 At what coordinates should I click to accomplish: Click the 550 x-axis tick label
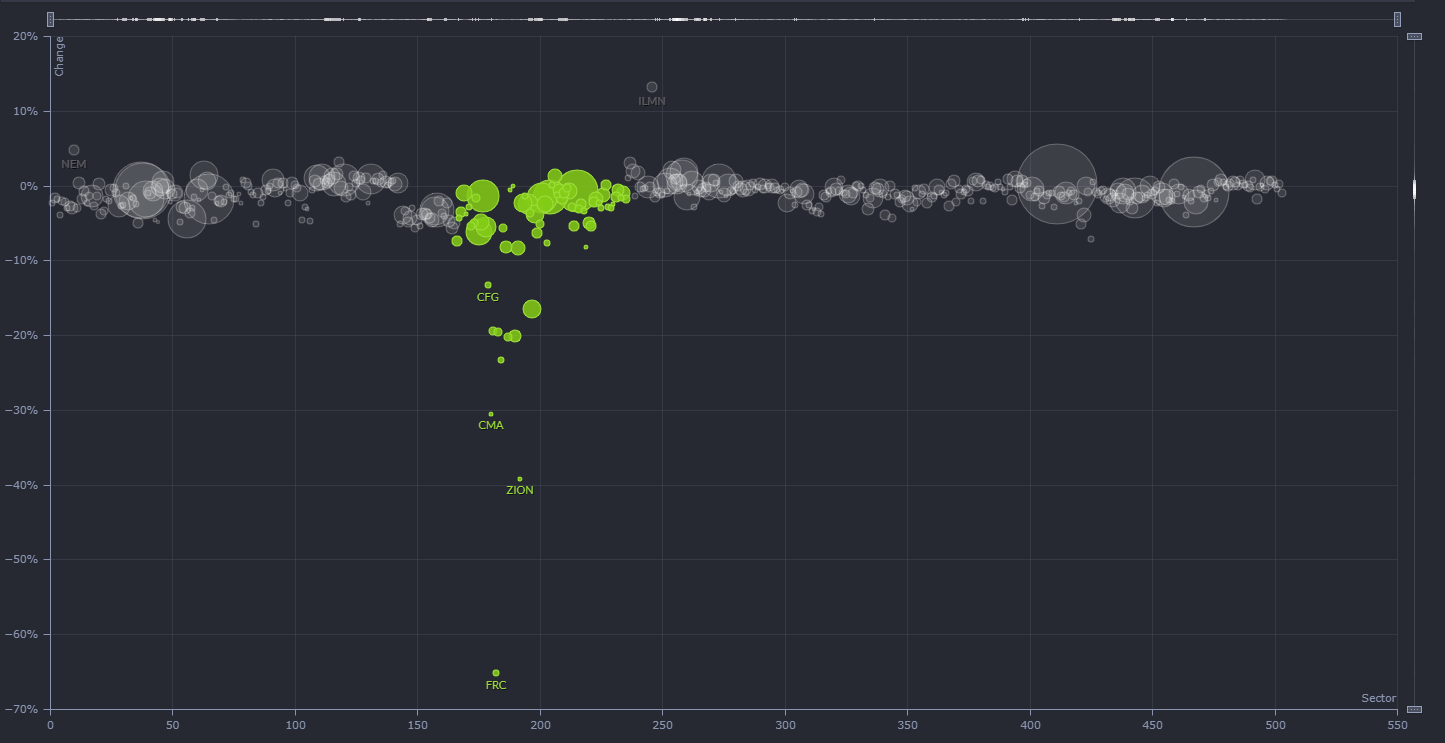(1397, 723)
